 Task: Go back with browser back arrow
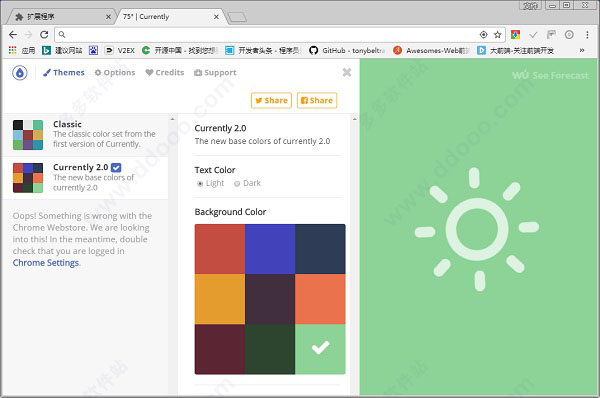pyautogui.click(x=13, y=35)
